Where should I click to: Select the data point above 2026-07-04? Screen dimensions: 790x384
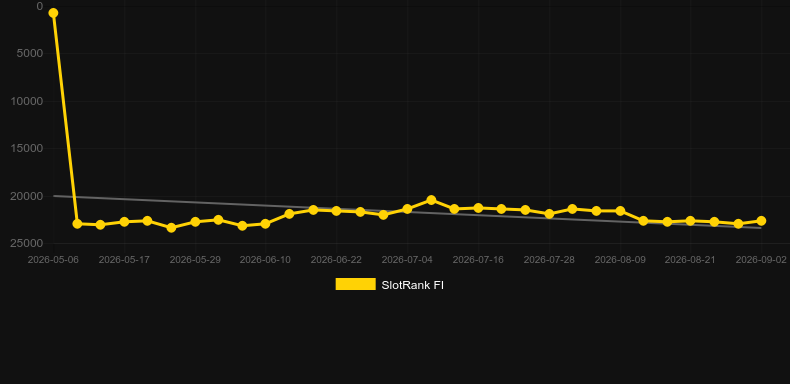[x=407, y=209]
